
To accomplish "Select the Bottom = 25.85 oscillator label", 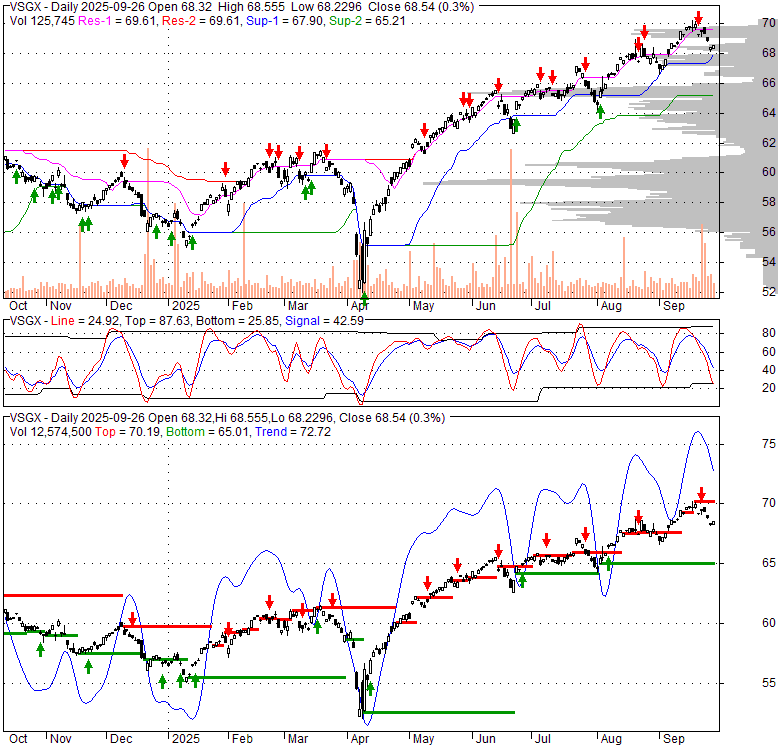I will [238, 321].
